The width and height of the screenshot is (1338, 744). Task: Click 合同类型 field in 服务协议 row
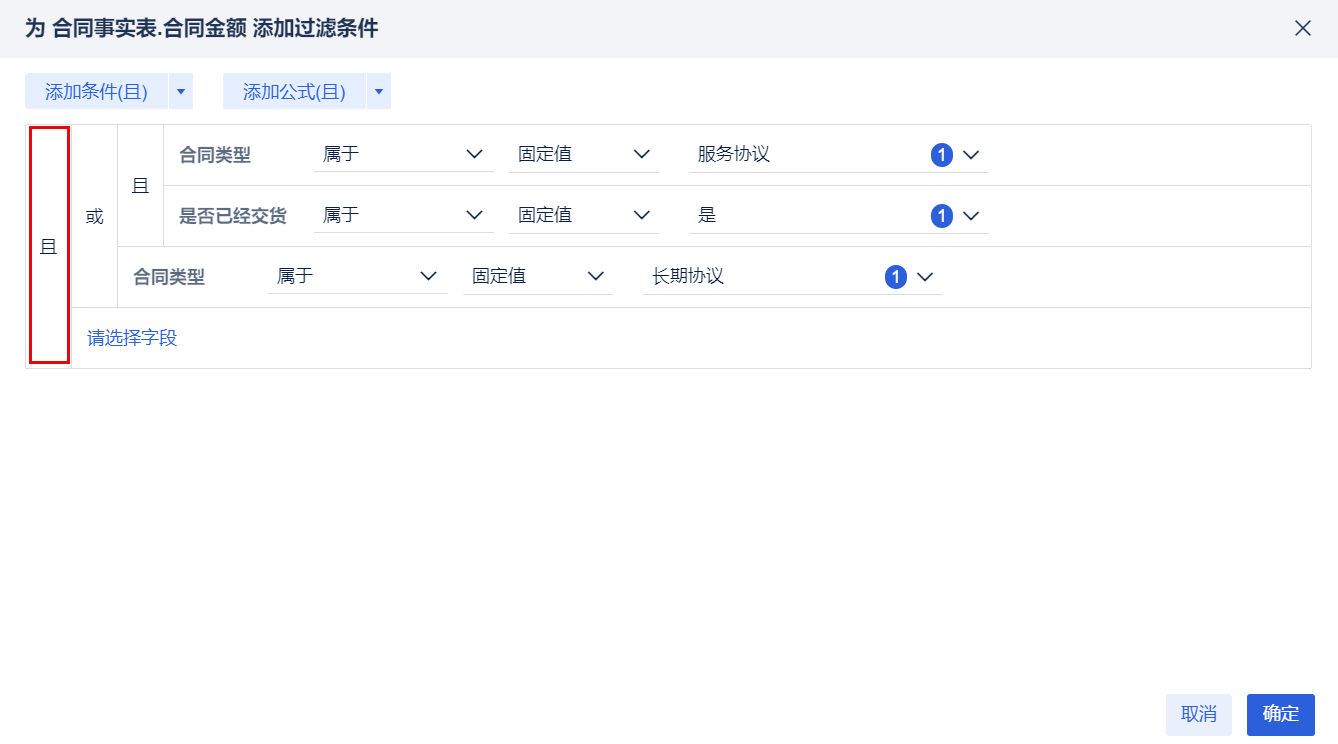215,156
